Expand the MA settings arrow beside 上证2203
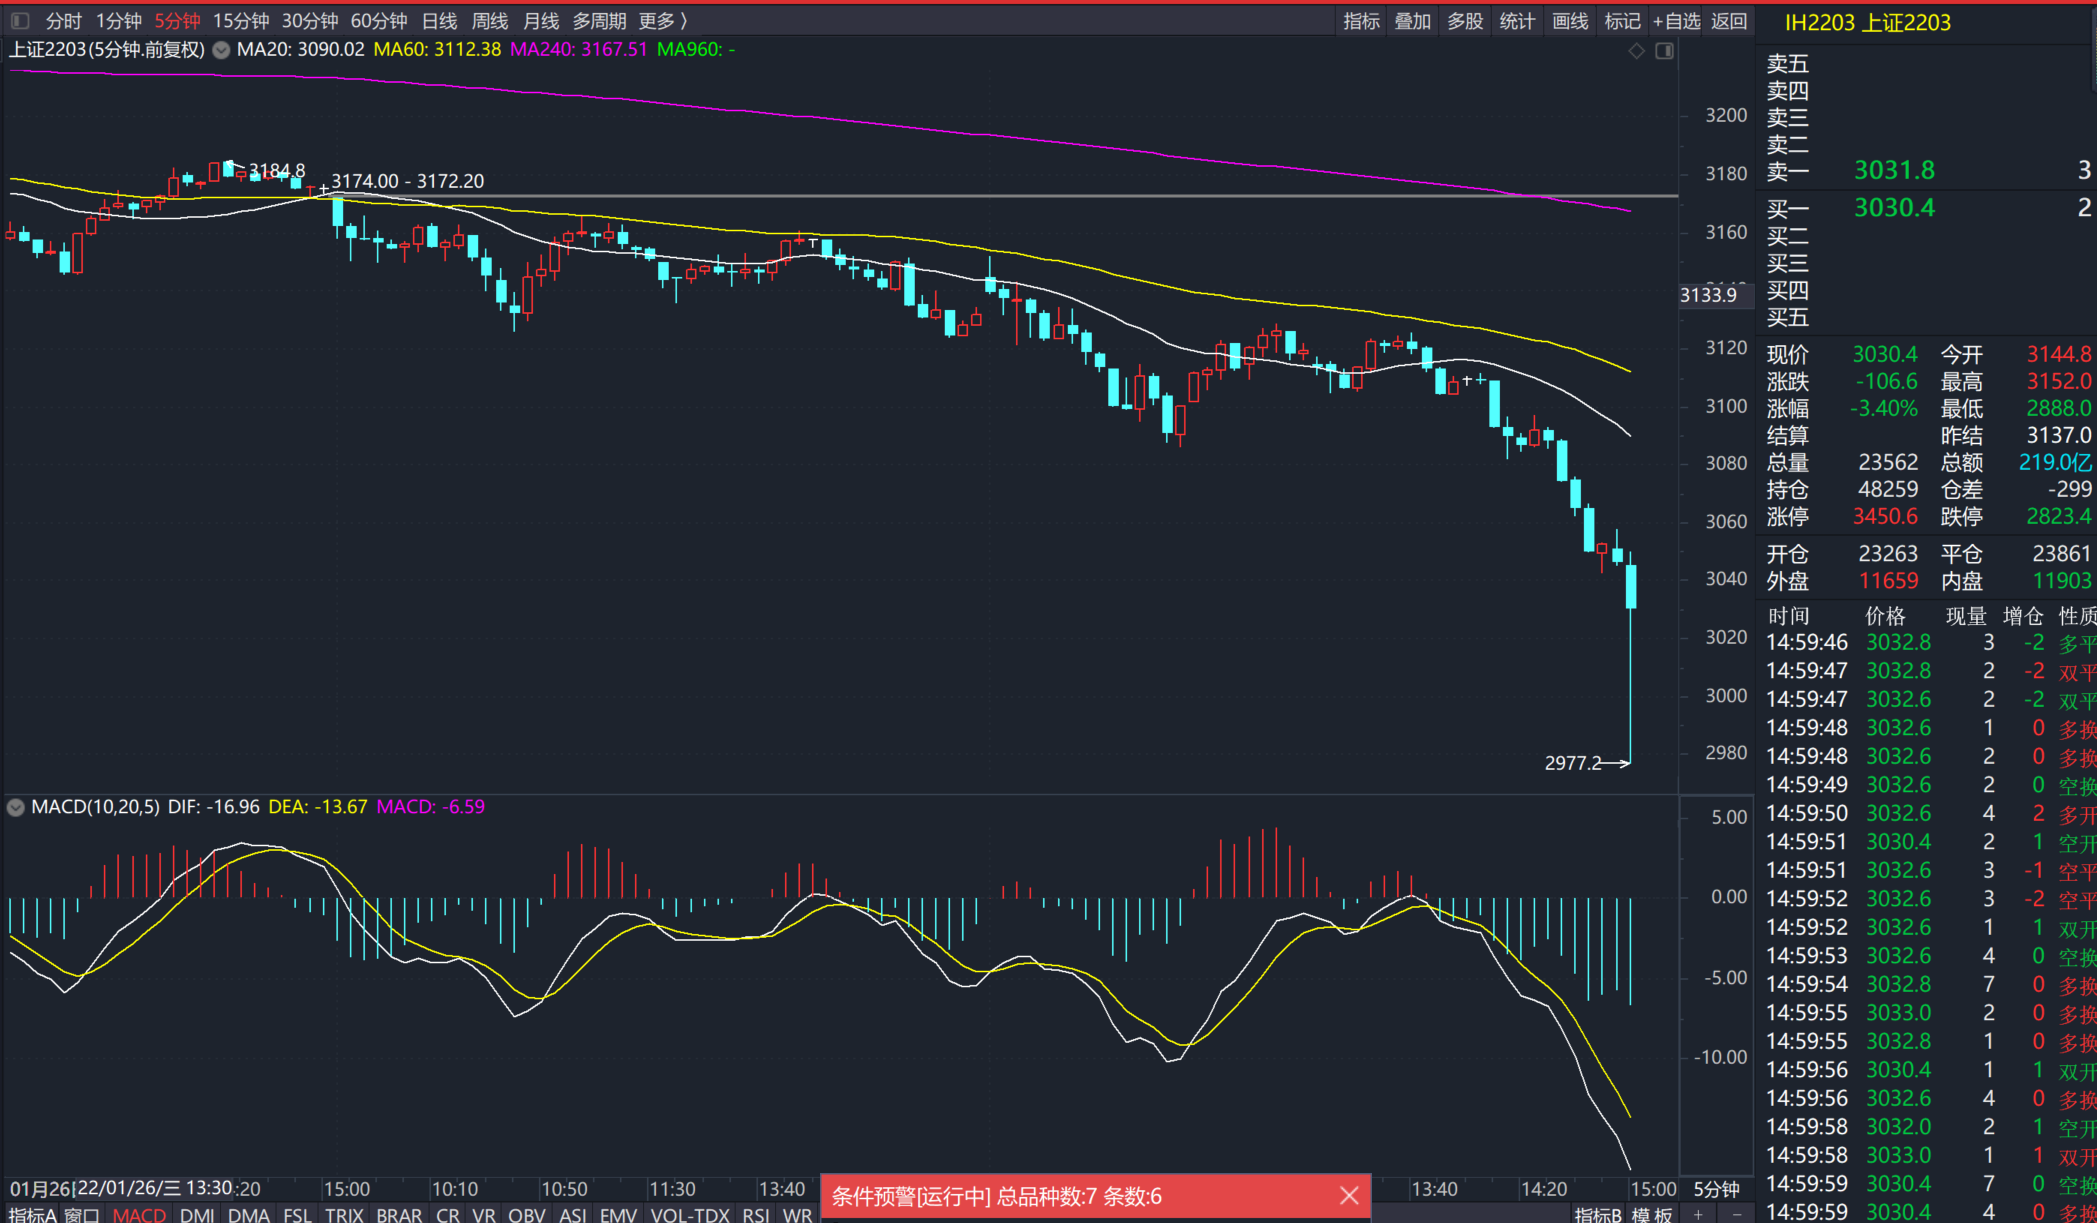2097x1223 pixels. click(x=221, y=50)
